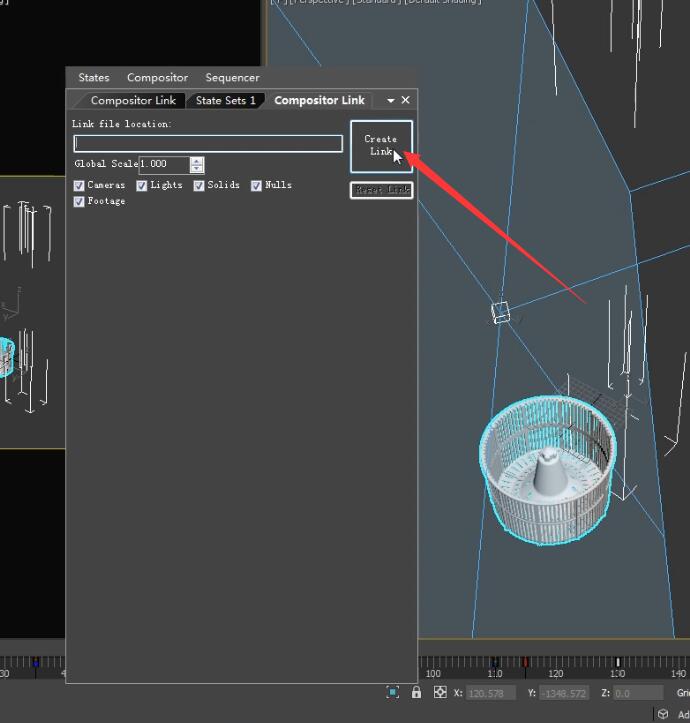Click frame 100 on the time ruler
This screenshot has height=723, width=690.
pyautogui.click(x=433, y=674)
